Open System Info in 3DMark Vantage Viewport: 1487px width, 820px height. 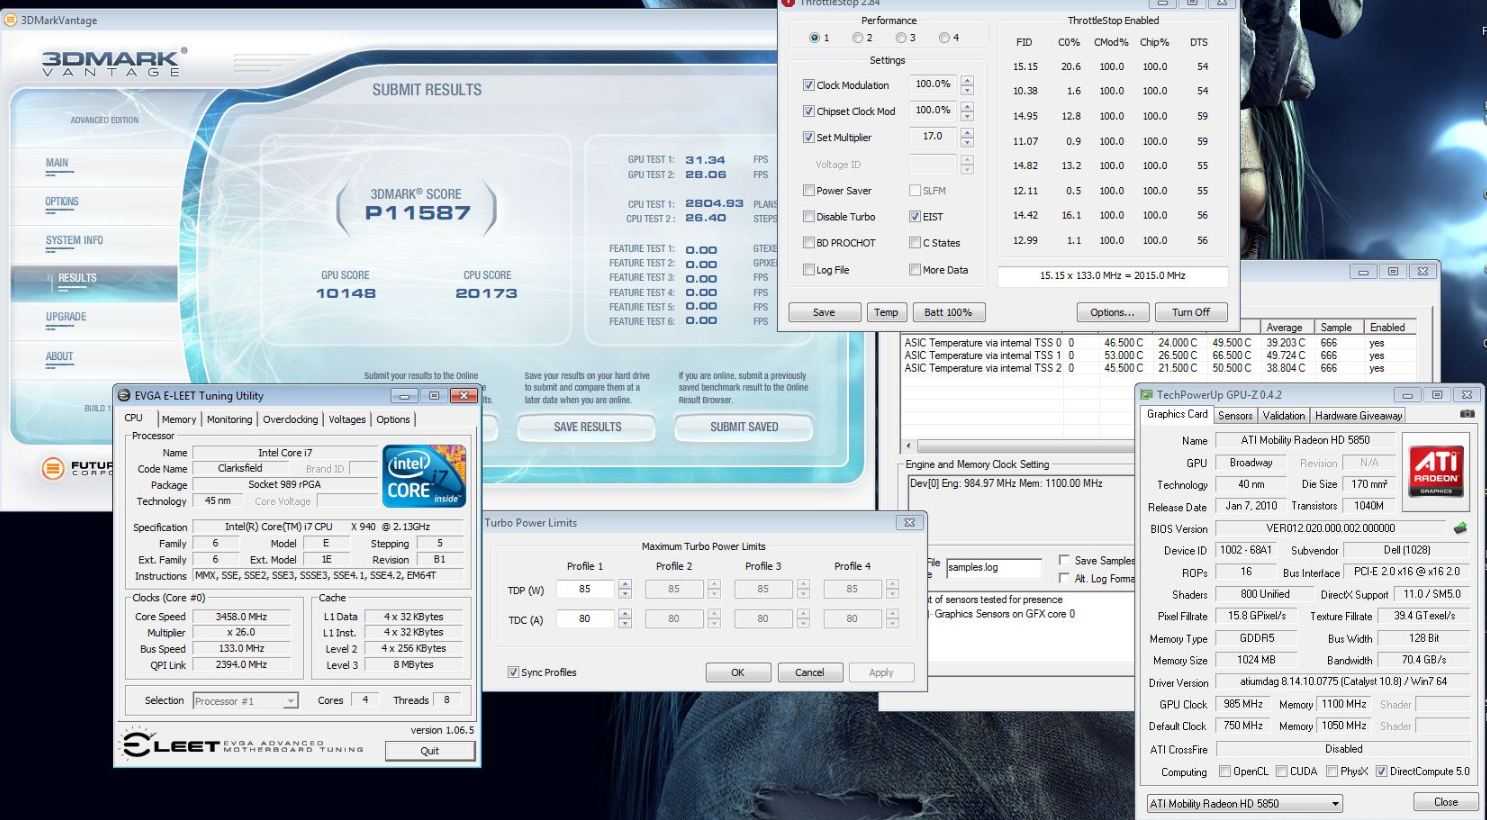(74, 241)
